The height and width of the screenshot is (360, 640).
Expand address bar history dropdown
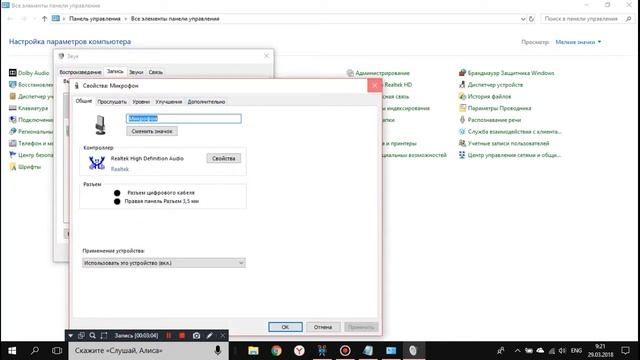(x=523, y=19)
